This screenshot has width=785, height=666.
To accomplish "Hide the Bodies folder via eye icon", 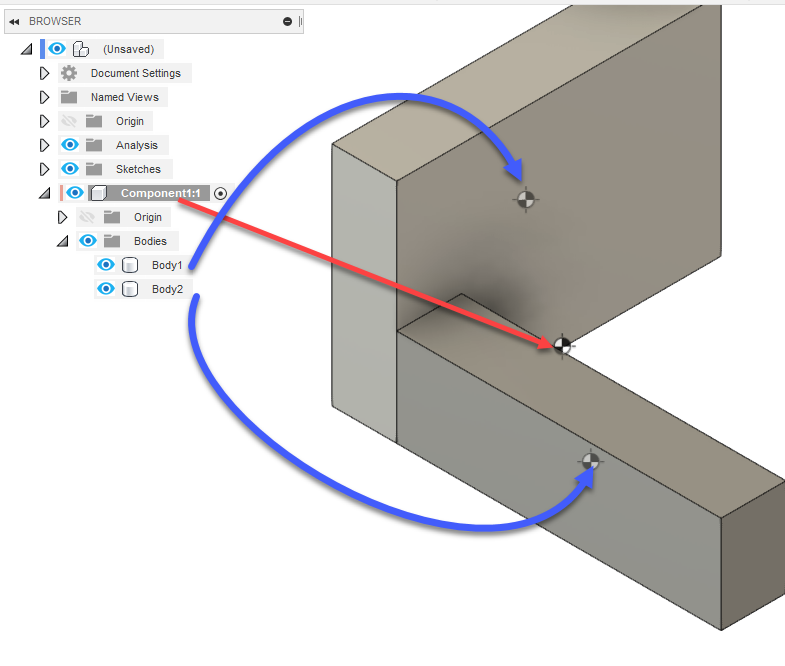I will coord(88,240).
